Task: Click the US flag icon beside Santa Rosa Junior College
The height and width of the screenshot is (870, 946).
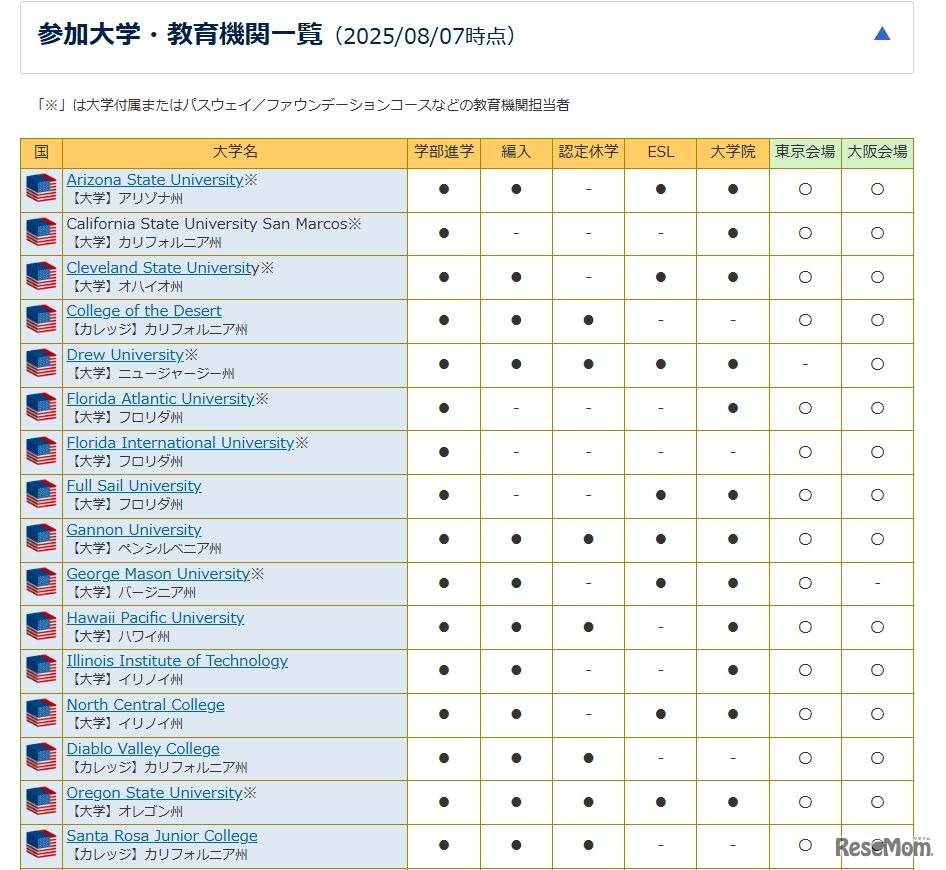Action: pyautogui.click(x=41, y=845)
